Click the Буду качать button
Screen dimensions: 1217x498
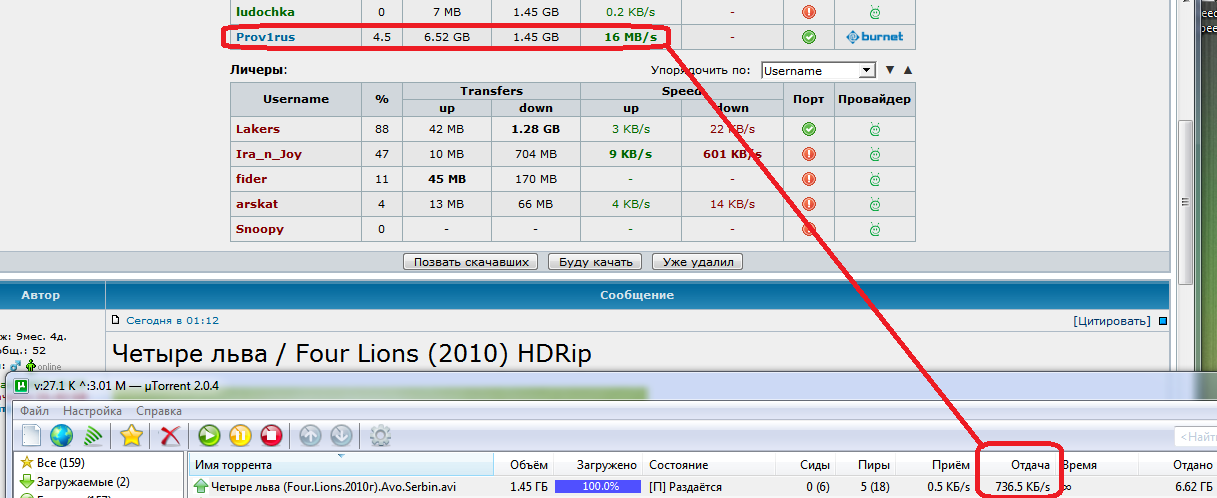click(x=595, y=262)
